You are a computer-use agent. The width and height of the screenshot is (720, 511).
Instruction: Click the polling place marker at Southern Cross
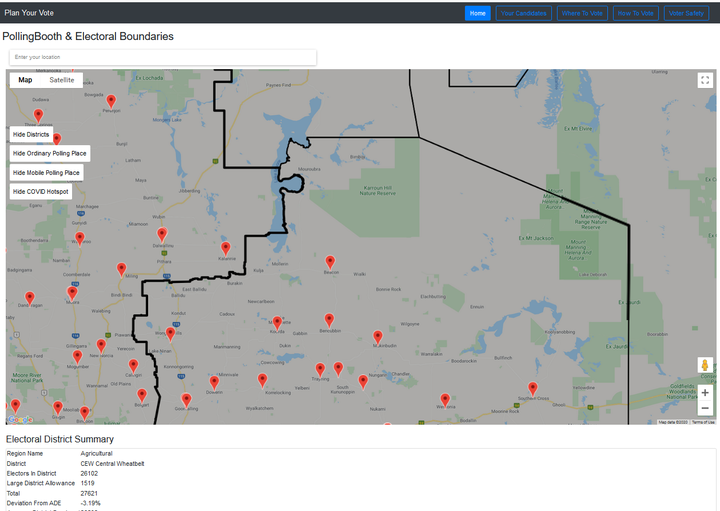pyautogui.click(x=532, y=388)
